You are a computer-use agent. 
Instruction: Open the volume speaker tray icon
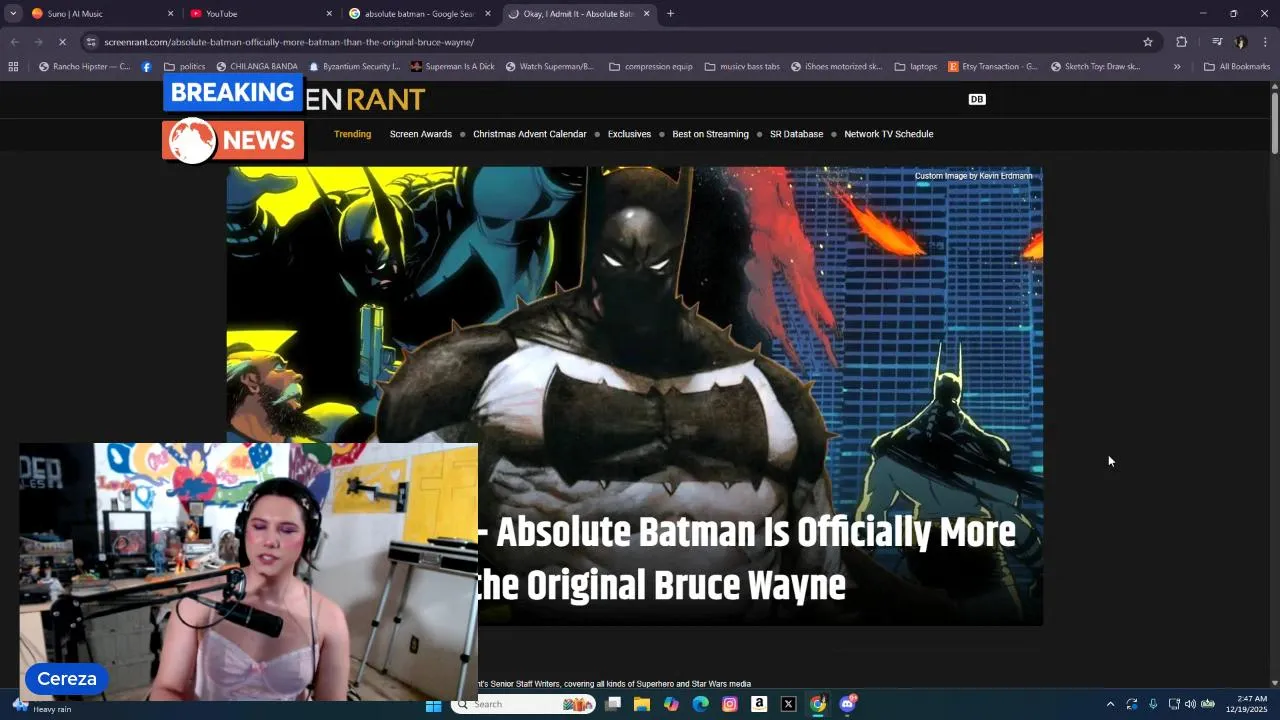pyautogui.click(x=1190, y=704)
